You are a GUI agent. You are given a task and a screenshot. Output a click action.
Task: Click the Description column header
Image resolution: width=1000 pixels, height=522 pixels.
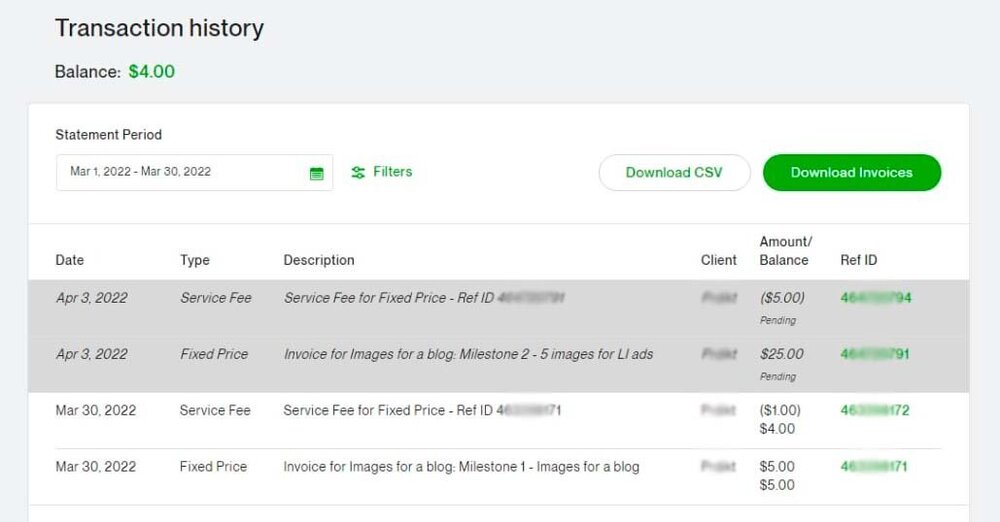319,260
